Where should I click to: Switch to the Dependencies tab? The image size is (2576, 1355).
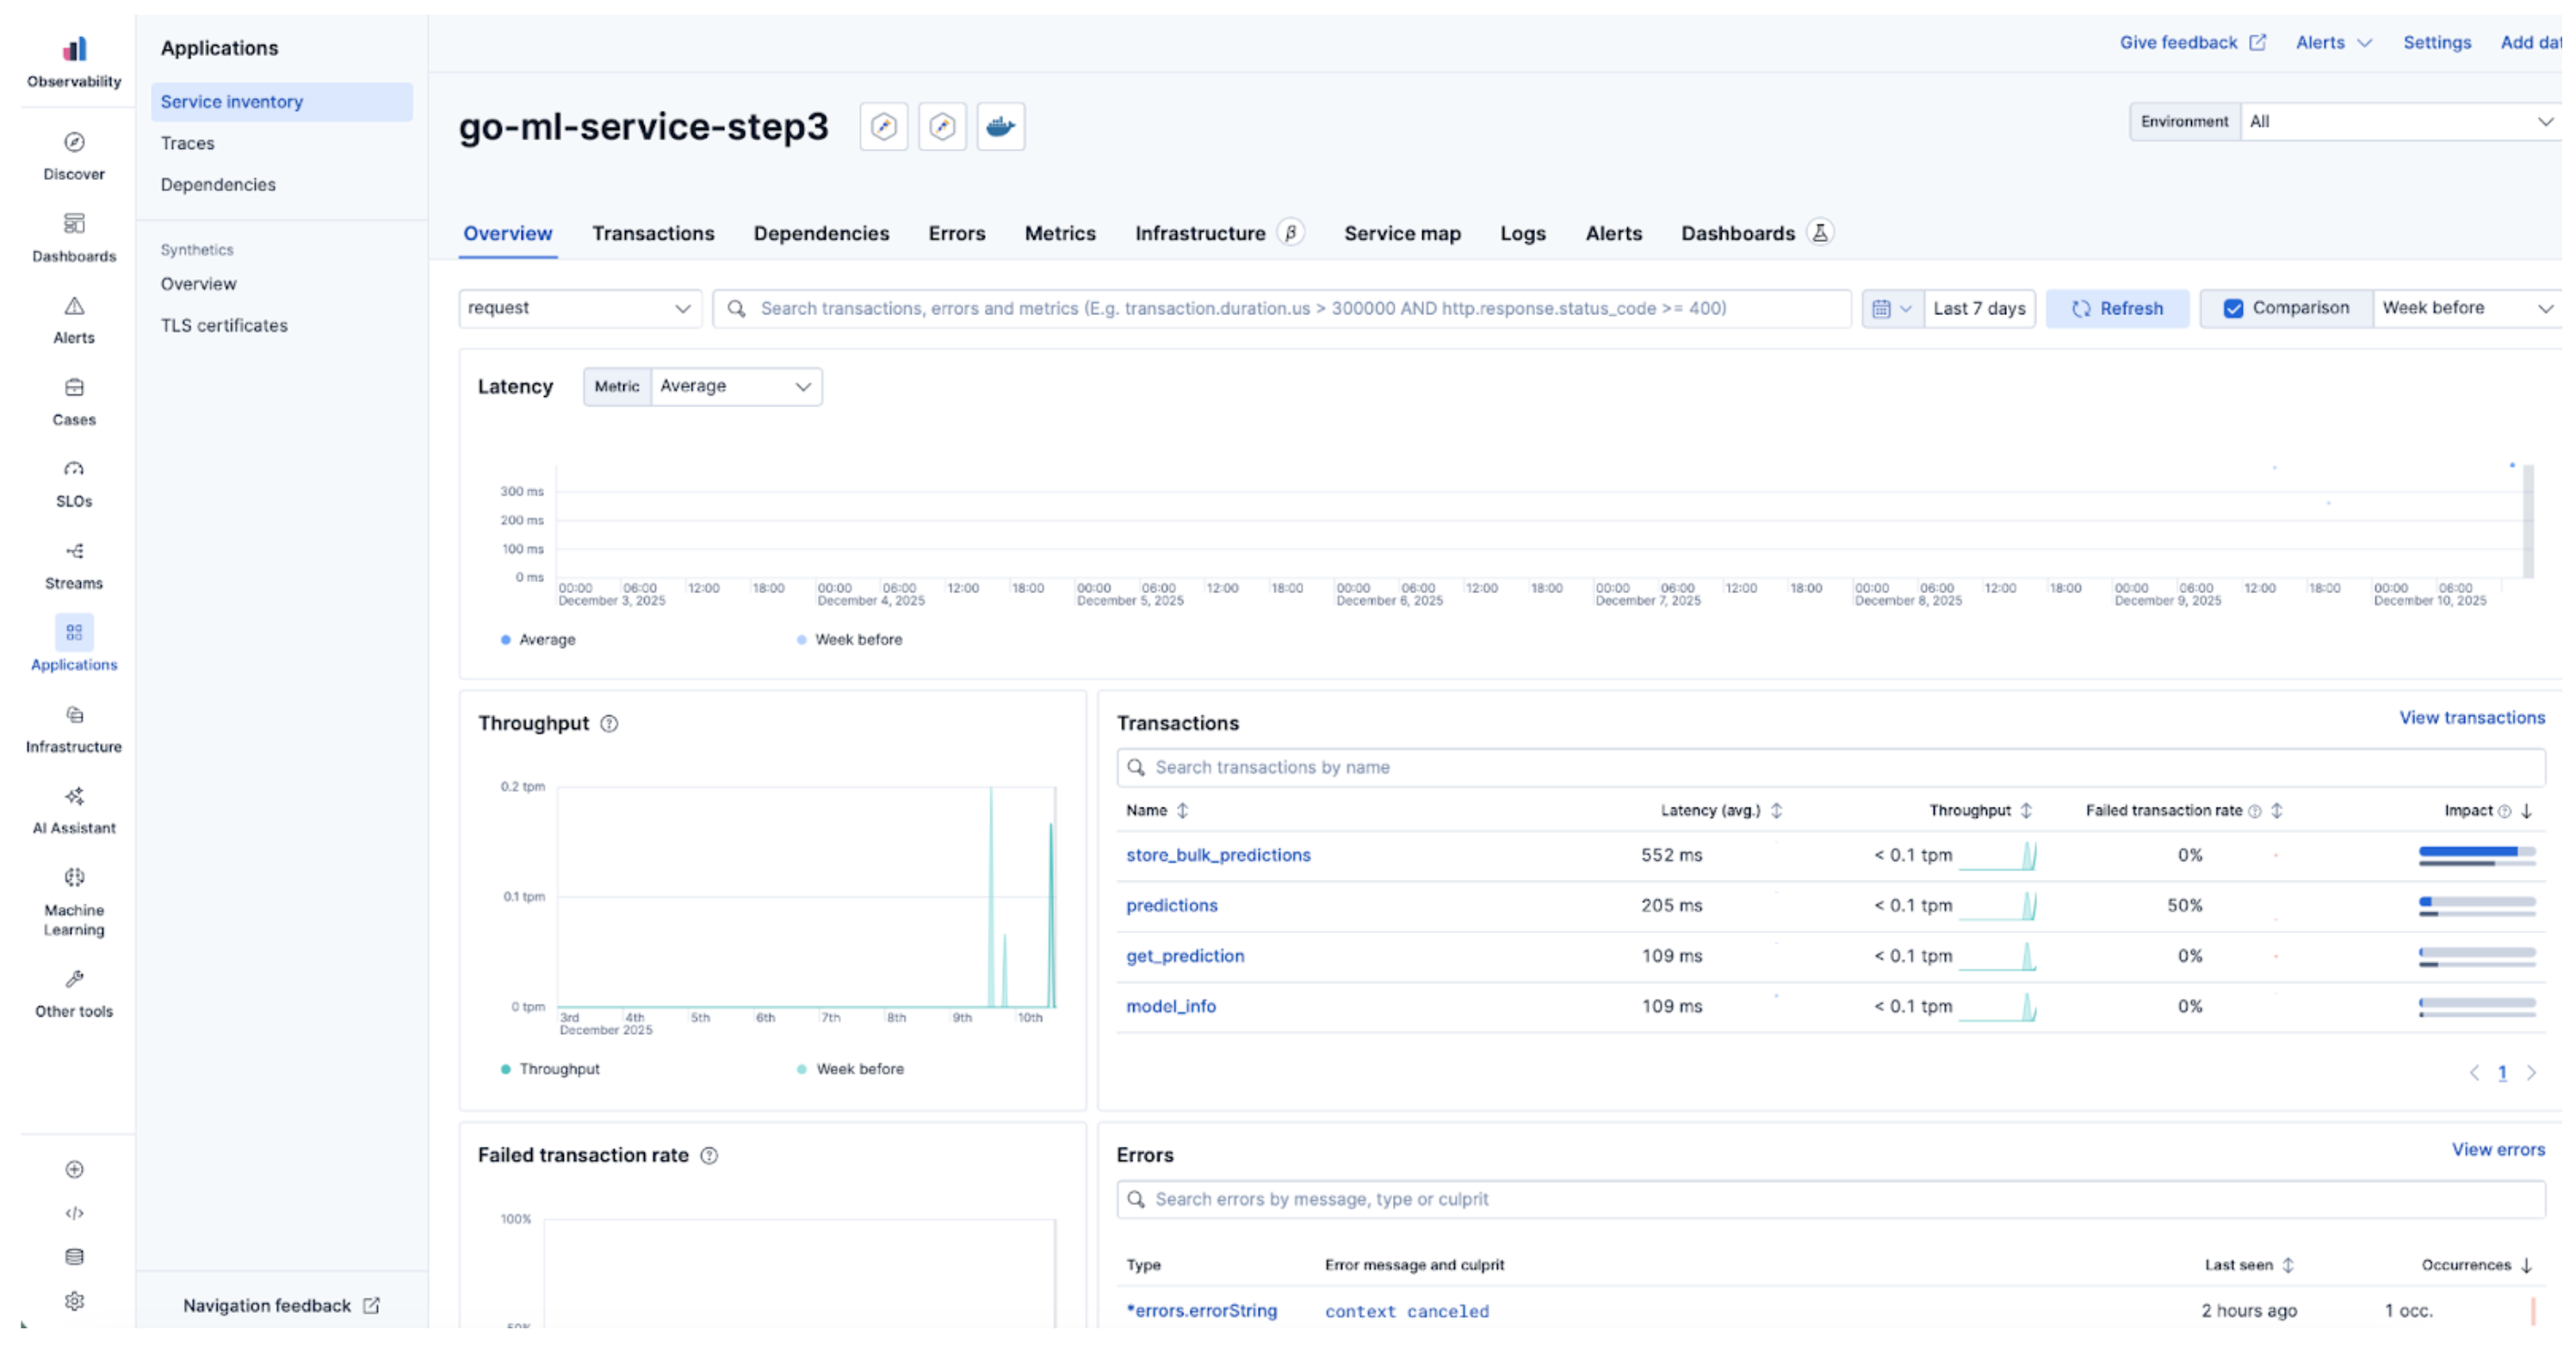pos(821,233)
